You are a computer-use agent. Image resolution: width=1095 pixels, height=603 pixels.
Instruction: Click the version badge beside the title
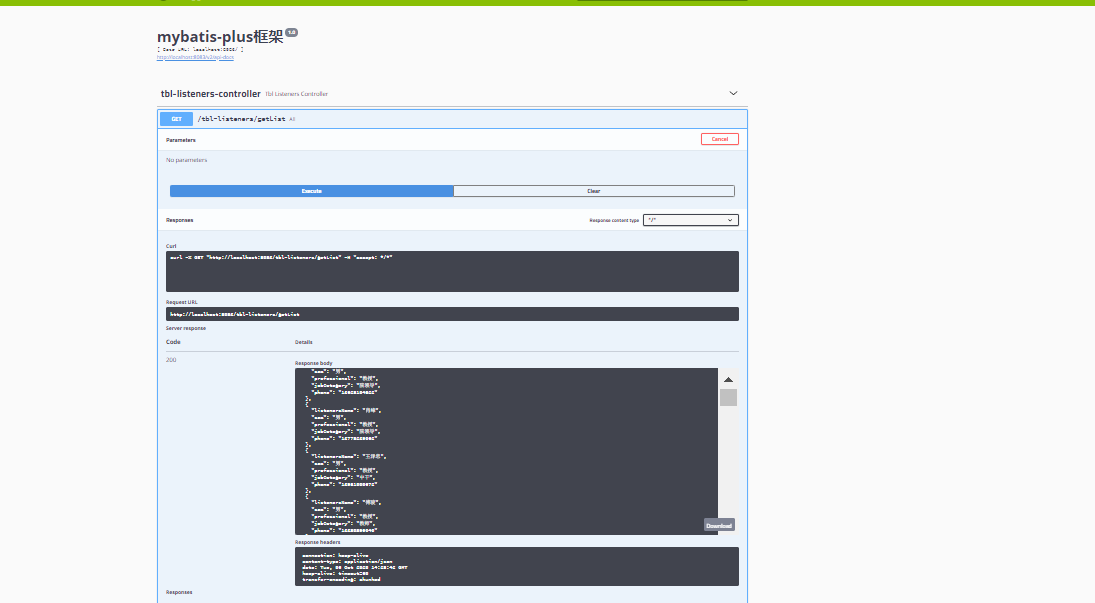(x=291, y=32)
